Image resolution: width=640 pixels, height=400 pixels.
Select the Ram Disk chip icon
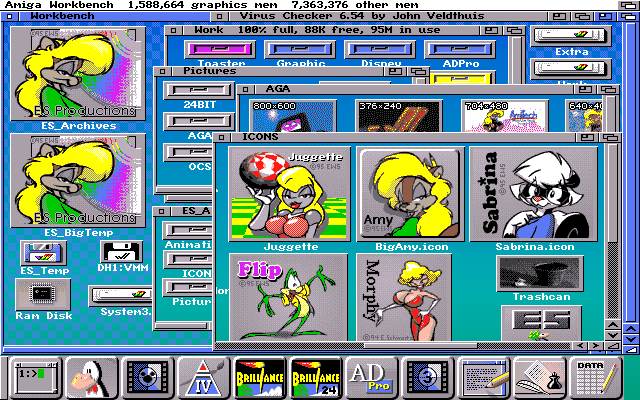click(x=42, y=294)
